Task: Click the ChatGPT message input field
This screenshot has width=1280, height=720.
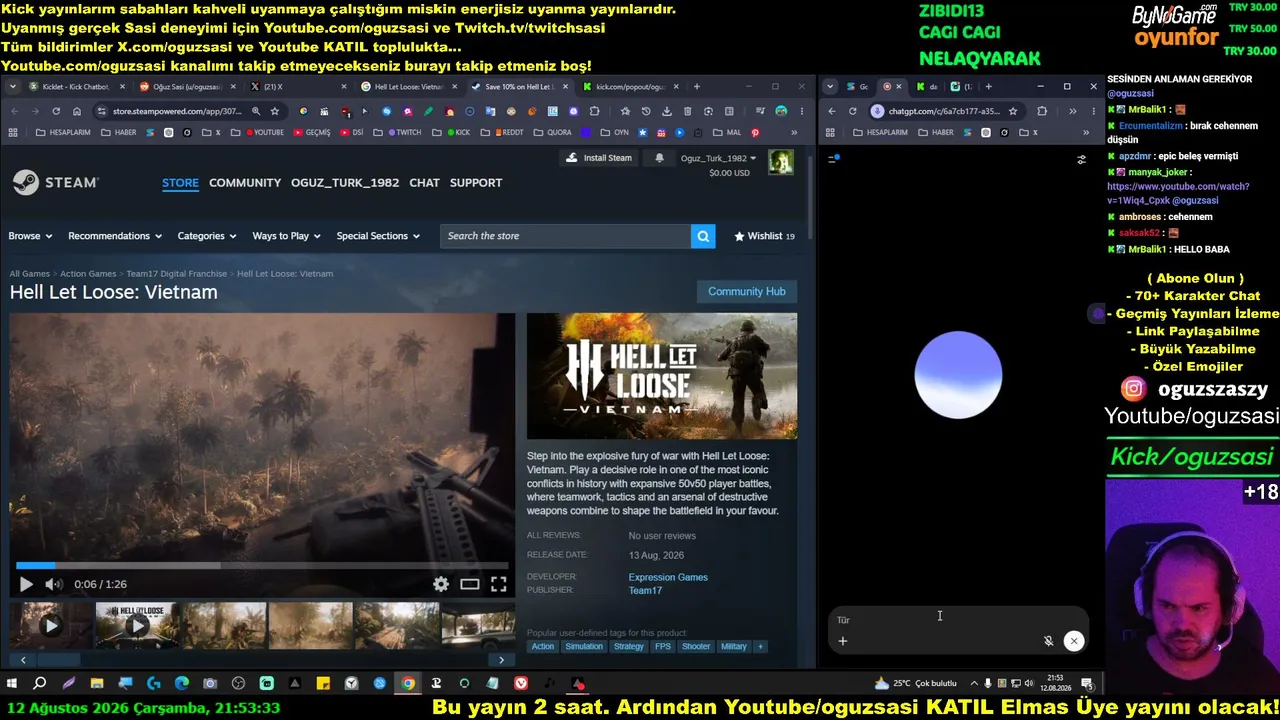Action: (957, 620)
